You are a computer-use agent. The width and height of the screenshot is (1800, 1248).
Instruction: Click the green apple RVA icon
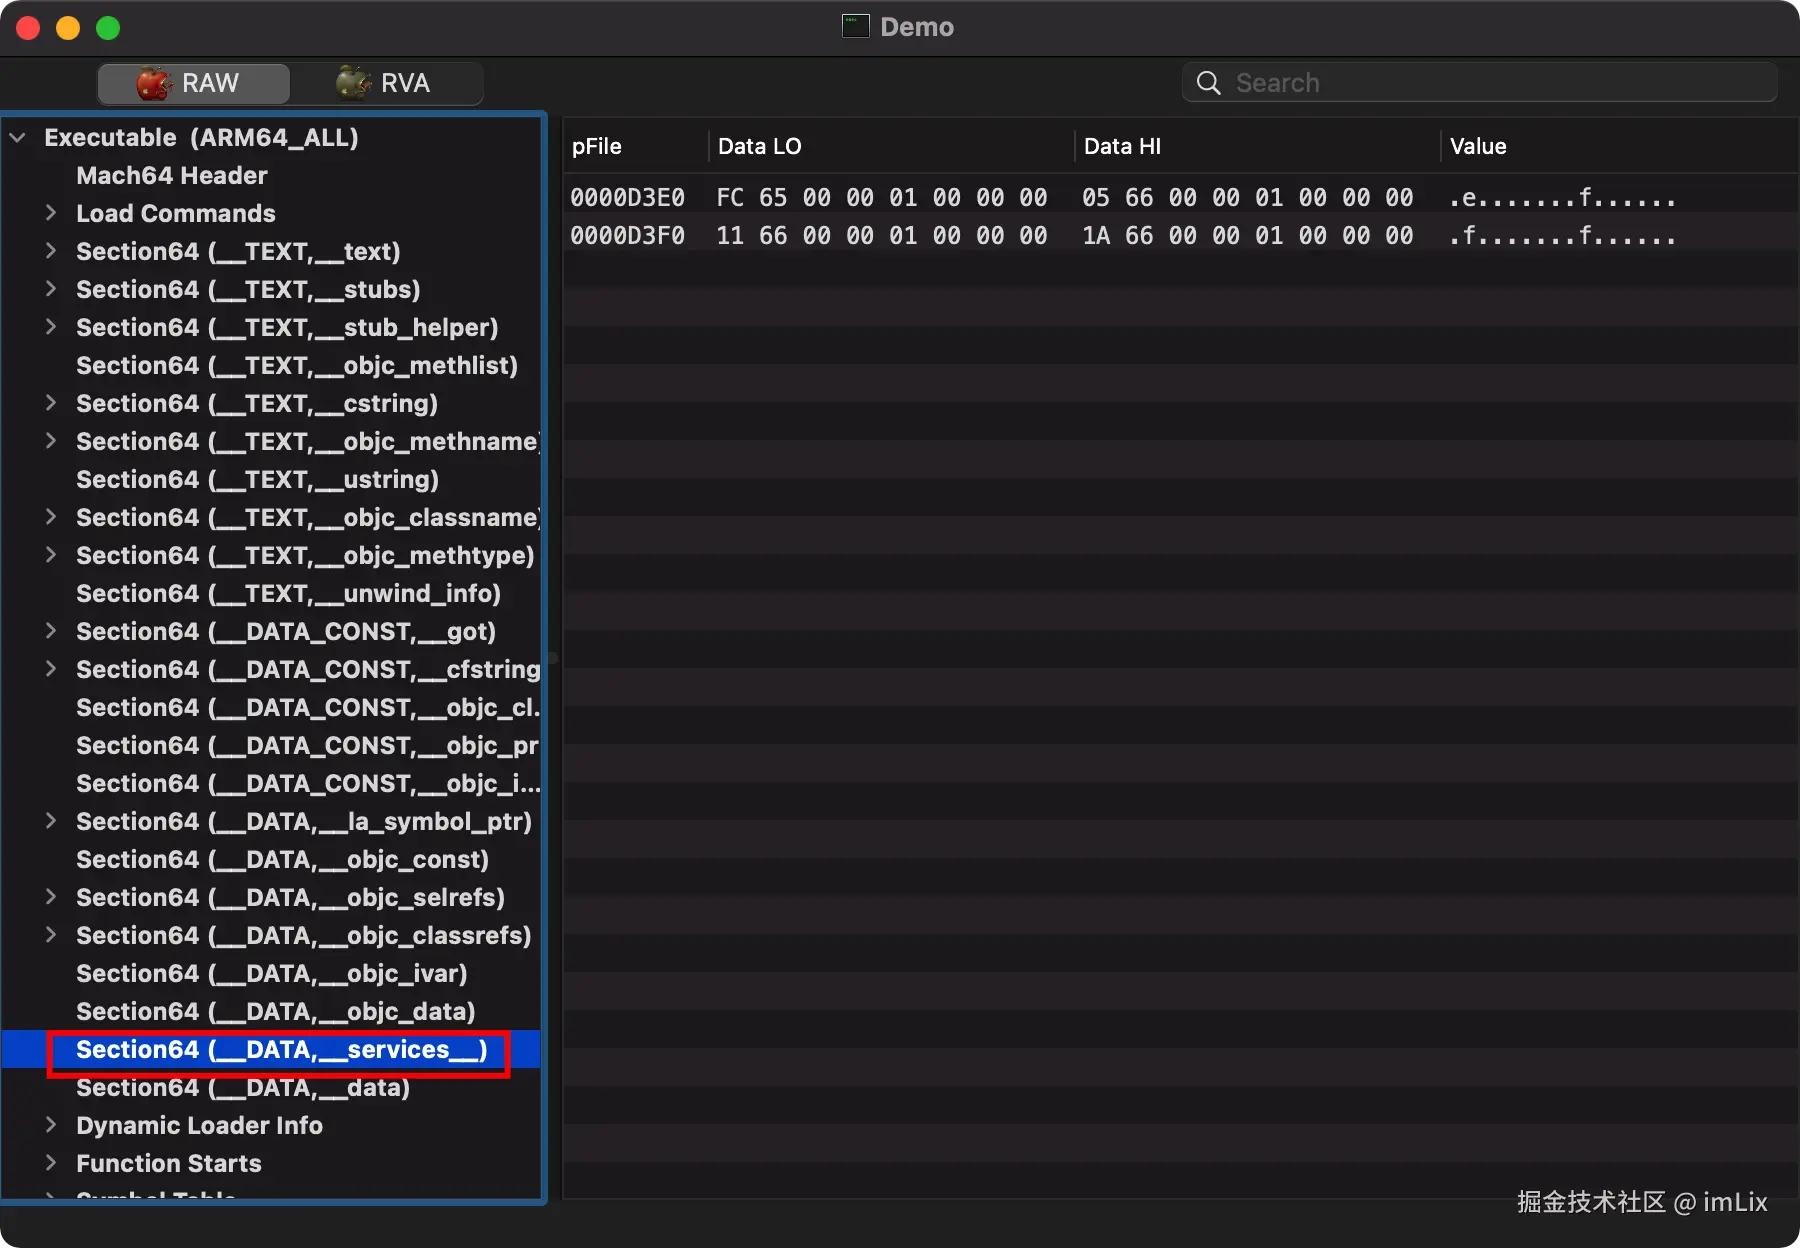pos(353,83)
